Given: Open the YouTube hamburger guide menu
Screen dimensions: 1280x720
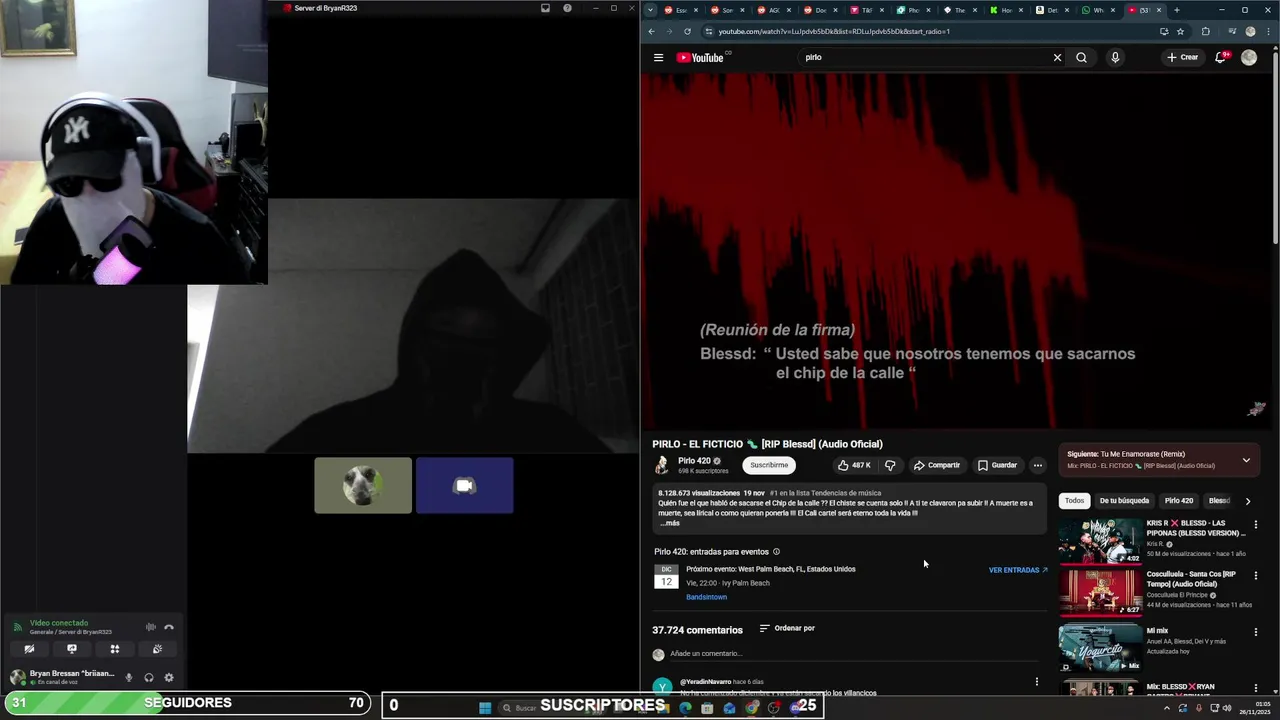Looking at the screenshot, I should pos(658,57).
